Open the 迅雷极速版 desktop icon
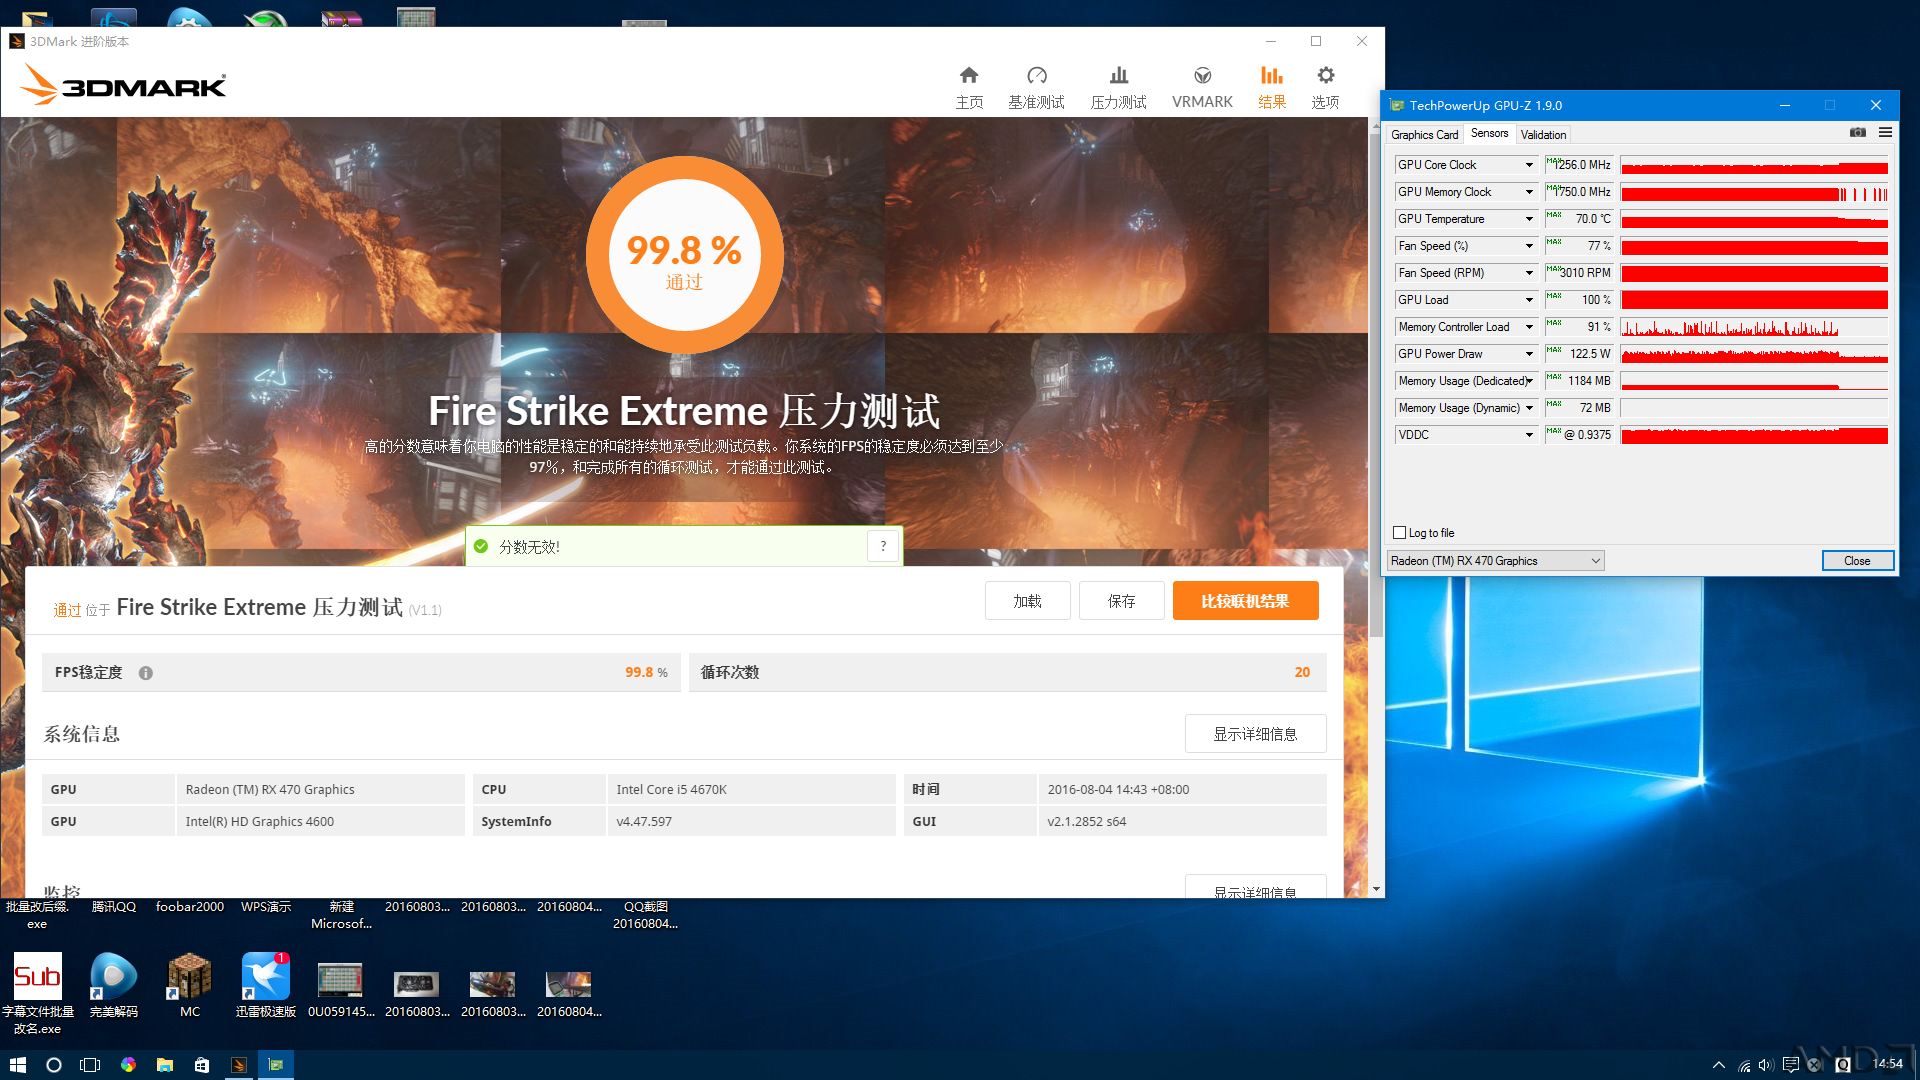This screenshot has height=1080, width=1920. pos(266,985)
